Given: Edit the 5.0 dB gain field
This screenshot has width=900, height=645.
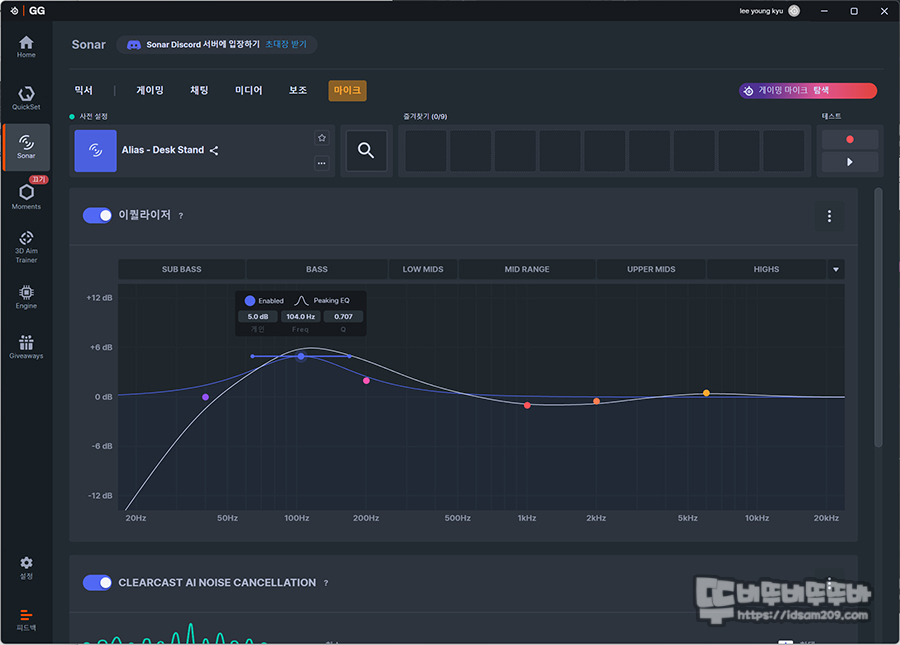Looking at the screenshot, I should [x=258, y=317].
